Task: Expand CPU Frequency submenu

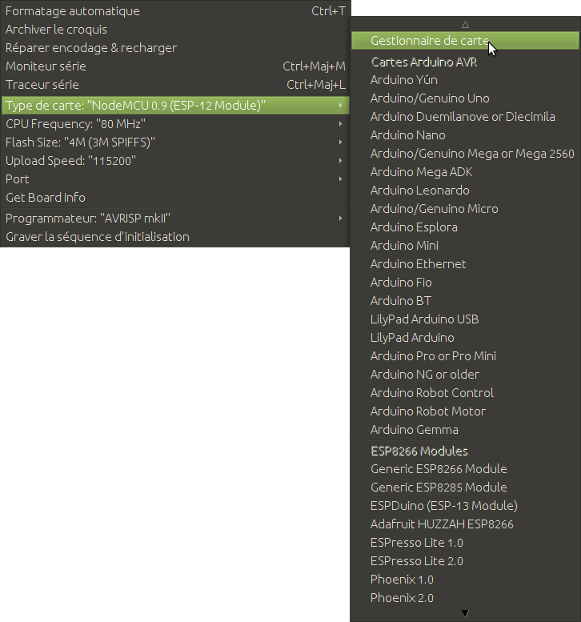Action: click(x=175, y=124)
